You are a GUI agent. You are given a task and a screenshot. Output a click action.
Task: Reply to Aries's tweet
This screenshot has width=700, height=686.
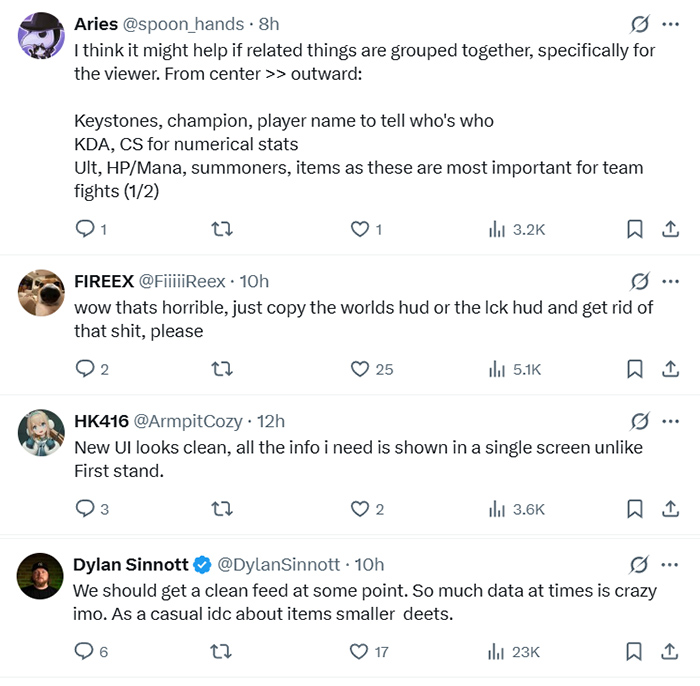[85, 230]
